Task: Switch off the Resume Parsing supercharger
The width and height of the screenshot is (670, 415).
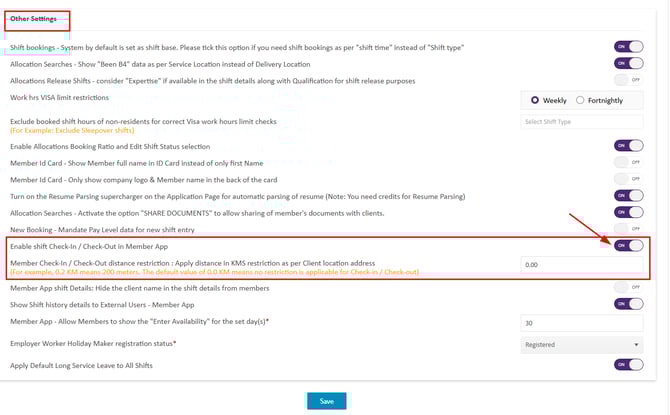Action: pos(628,196)
